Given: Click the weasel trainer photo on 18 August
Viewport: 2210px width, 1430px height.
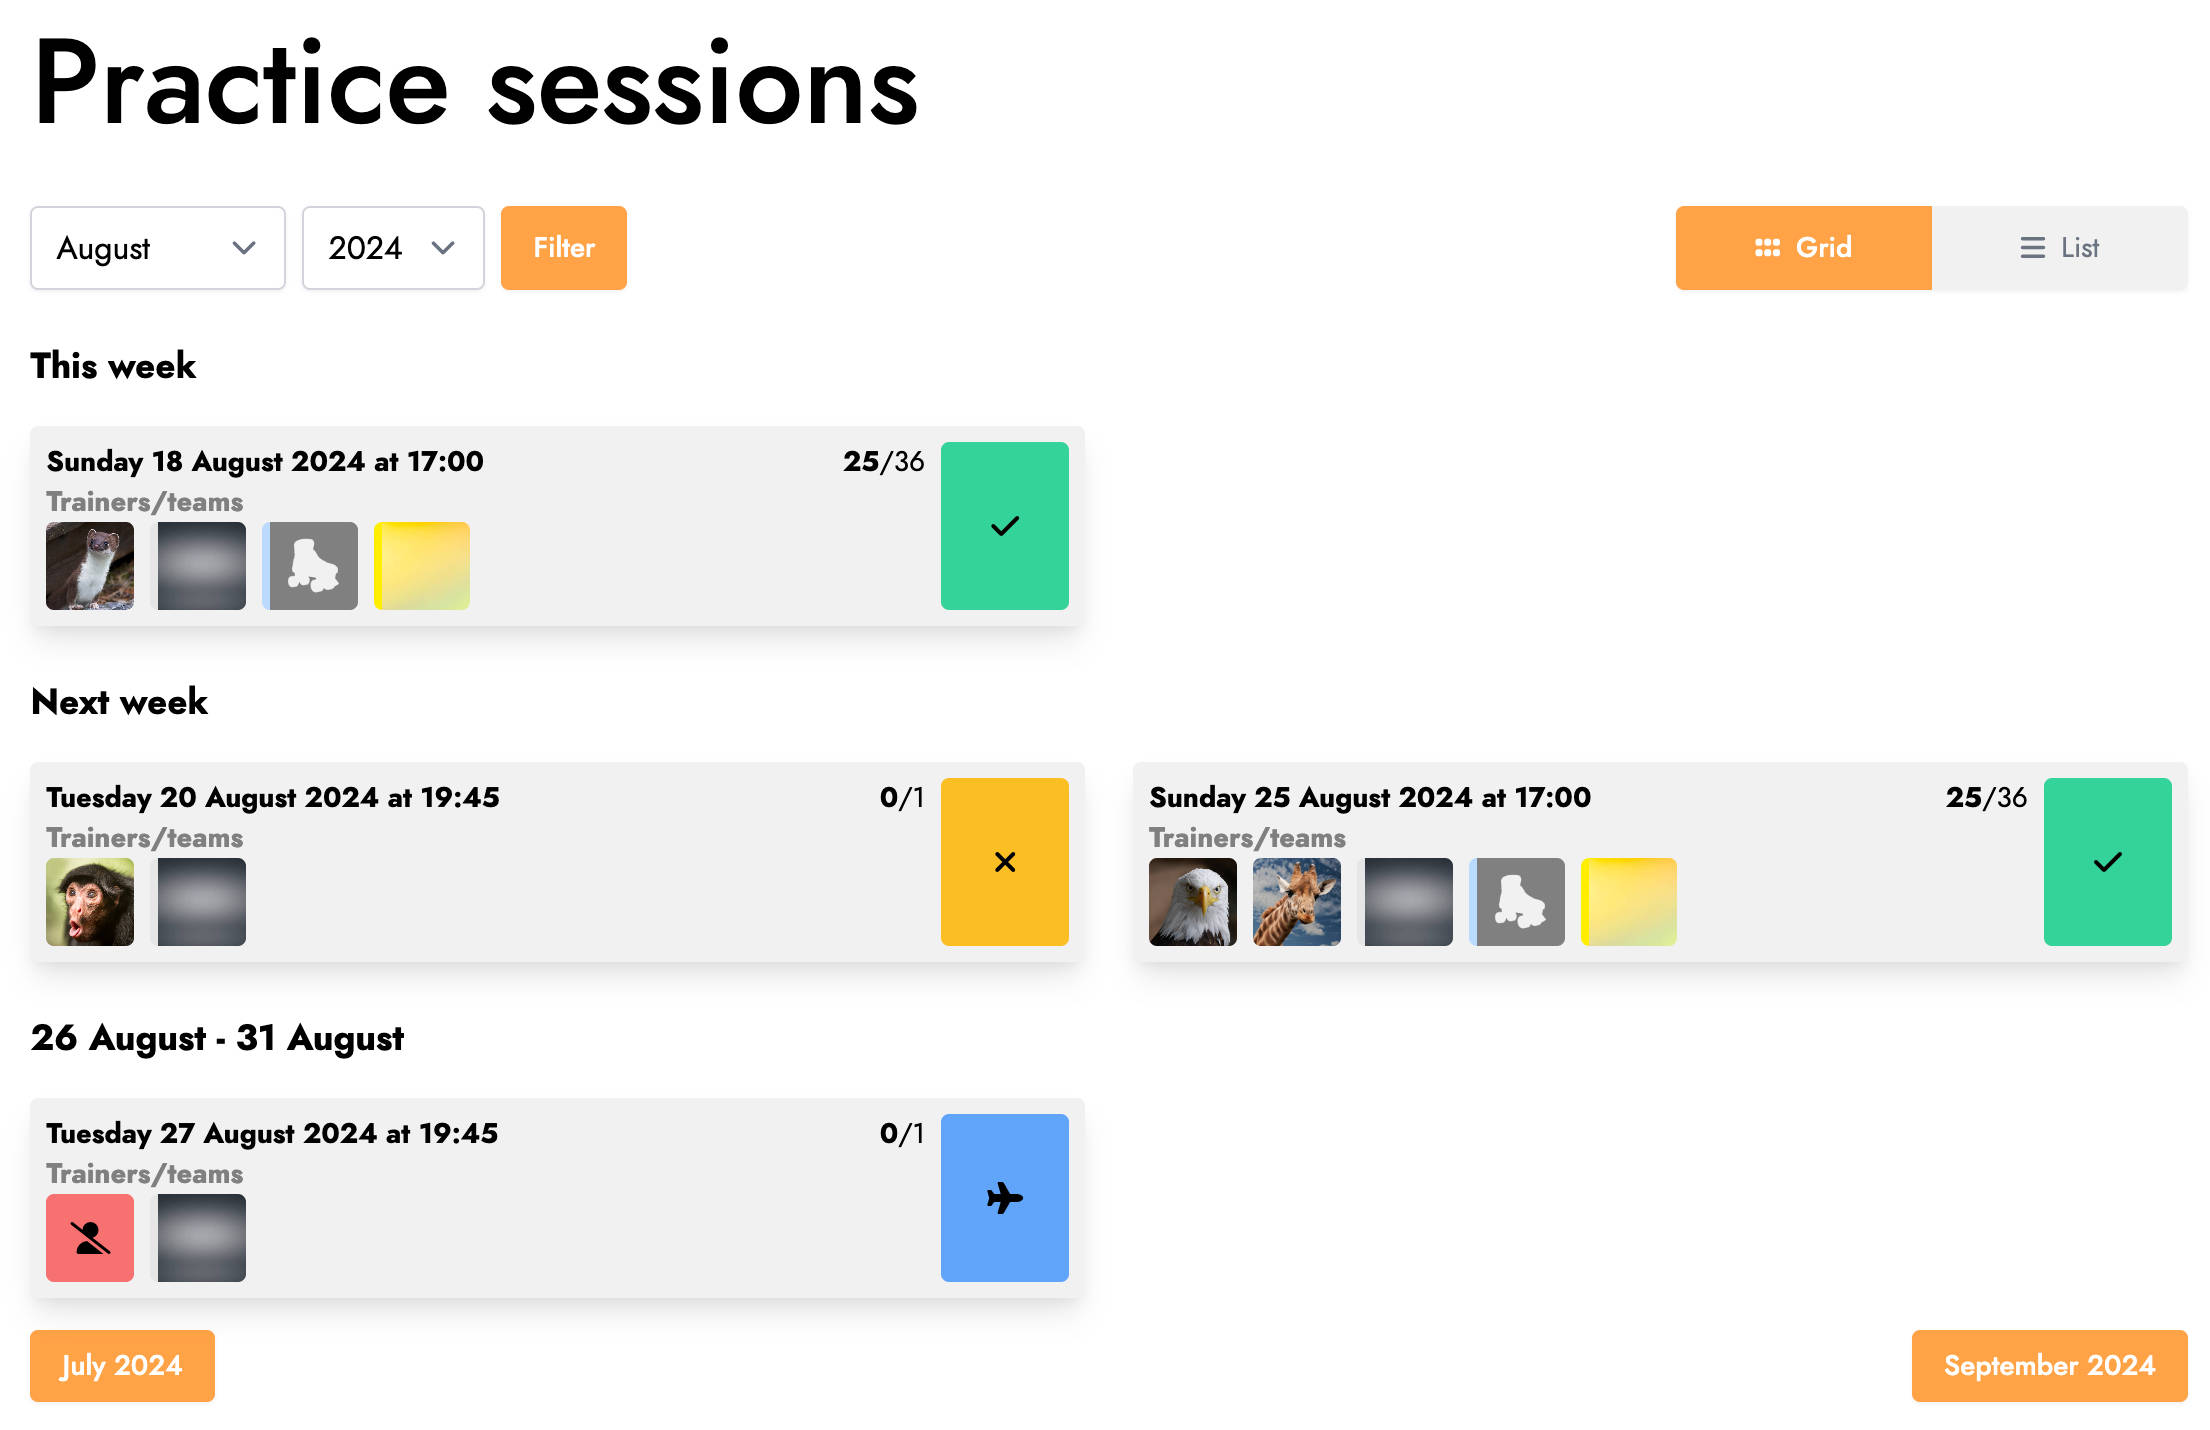Looking at the screenshot, I should [90, 566].
